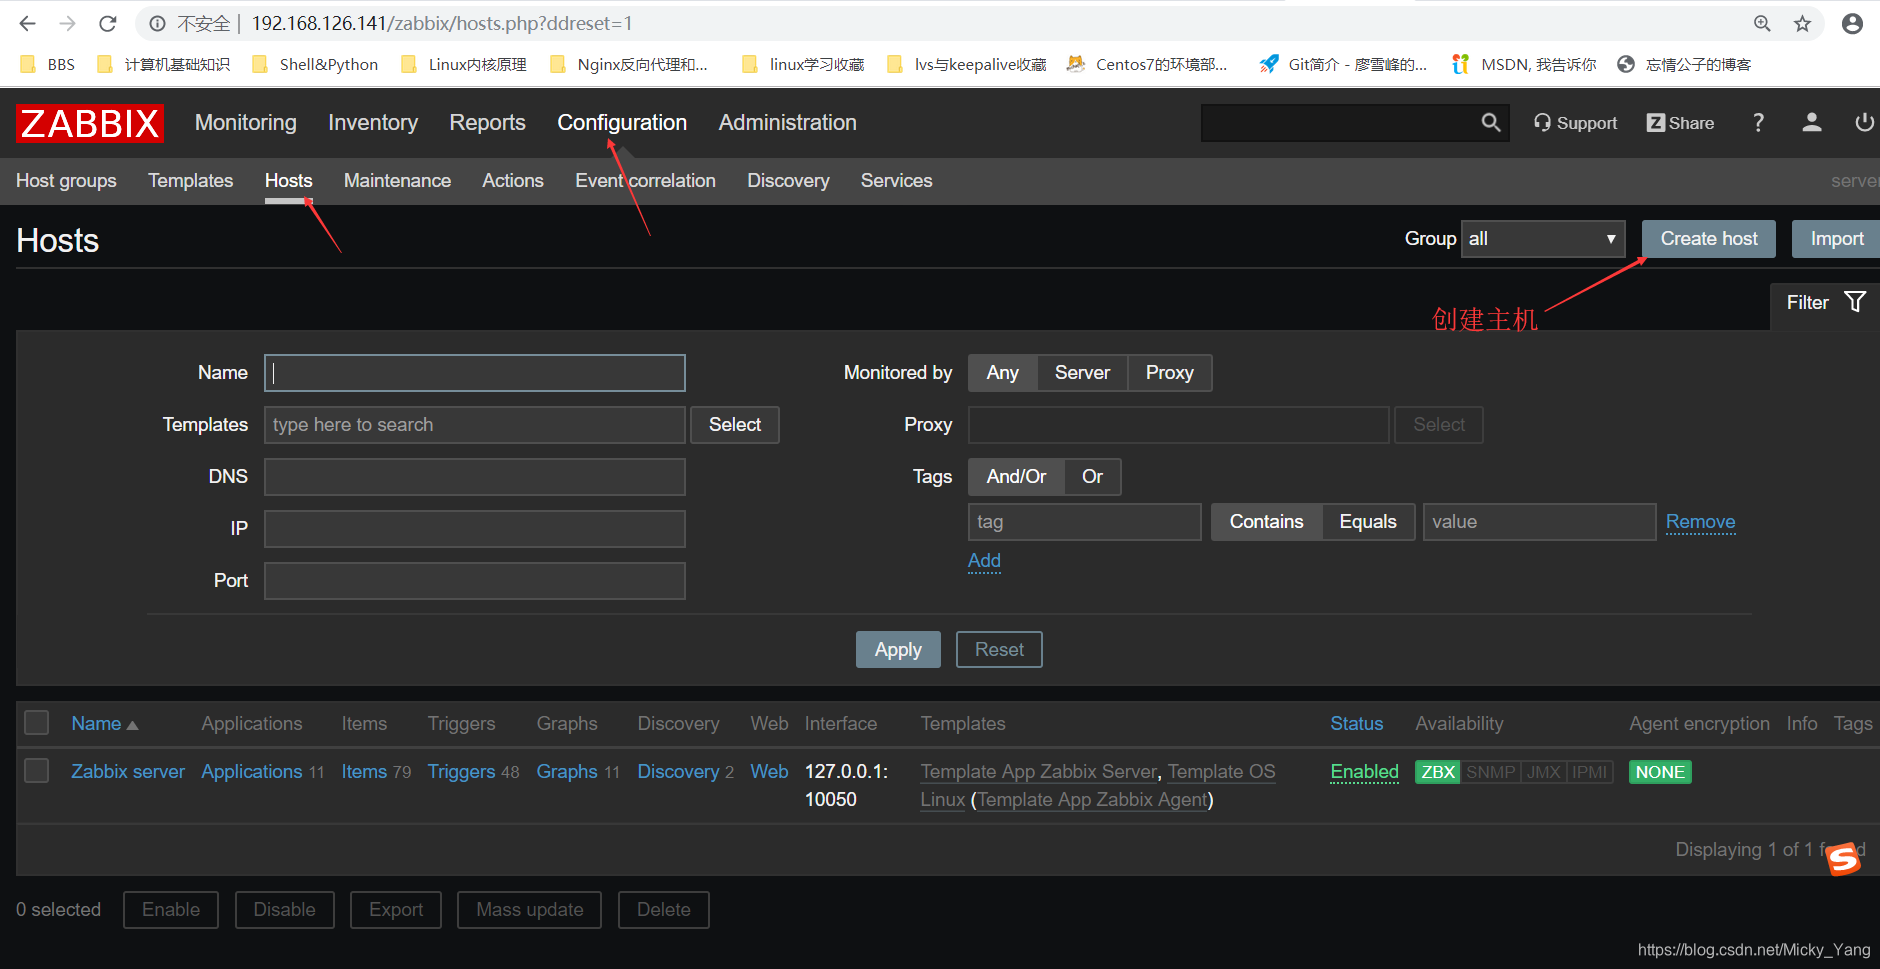The height and width of the screenshot is (969, 1880).
Task: Open the Nginx反向代理 bookmark folder
Action: coord(629,64)
